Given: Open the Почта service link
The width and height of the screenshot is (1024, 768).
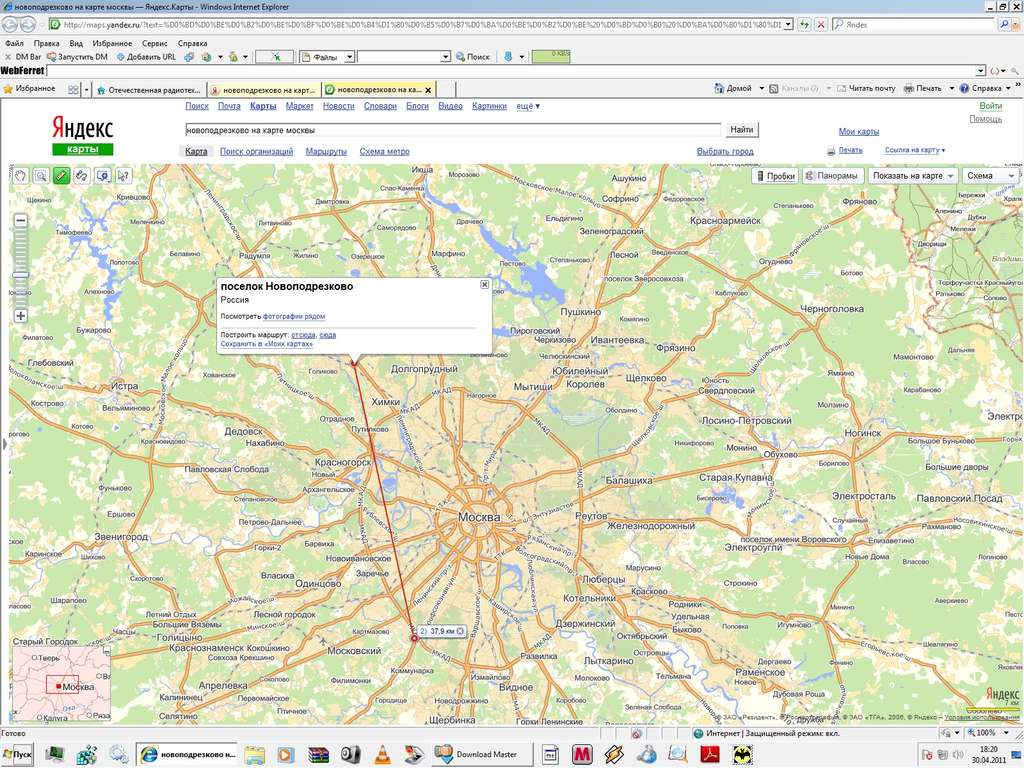Looking at the screenshot, I should tap(229, 106).
